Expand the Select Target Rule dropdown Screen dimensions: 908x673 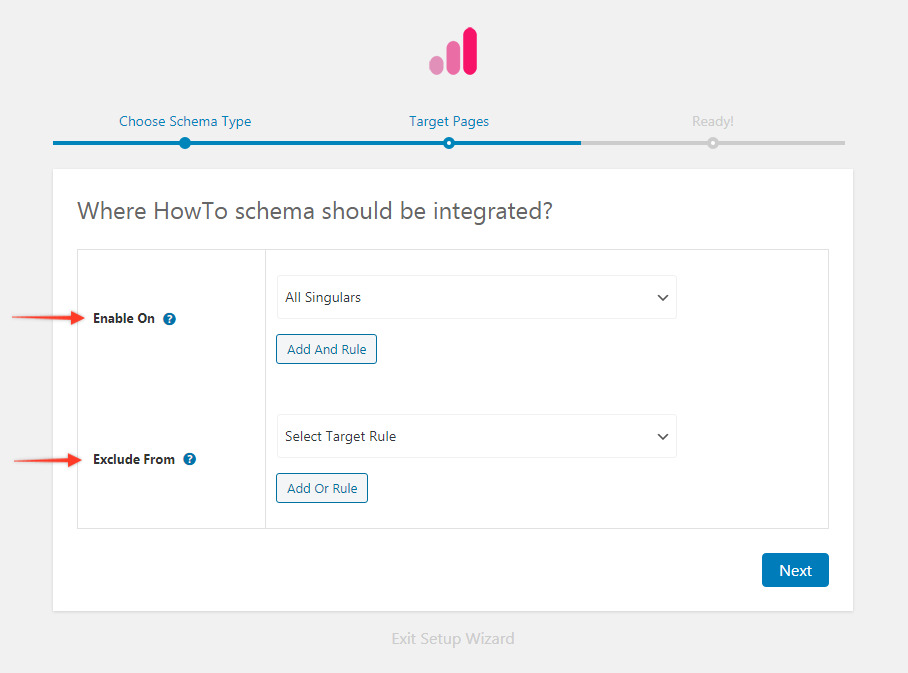[476, 436]
